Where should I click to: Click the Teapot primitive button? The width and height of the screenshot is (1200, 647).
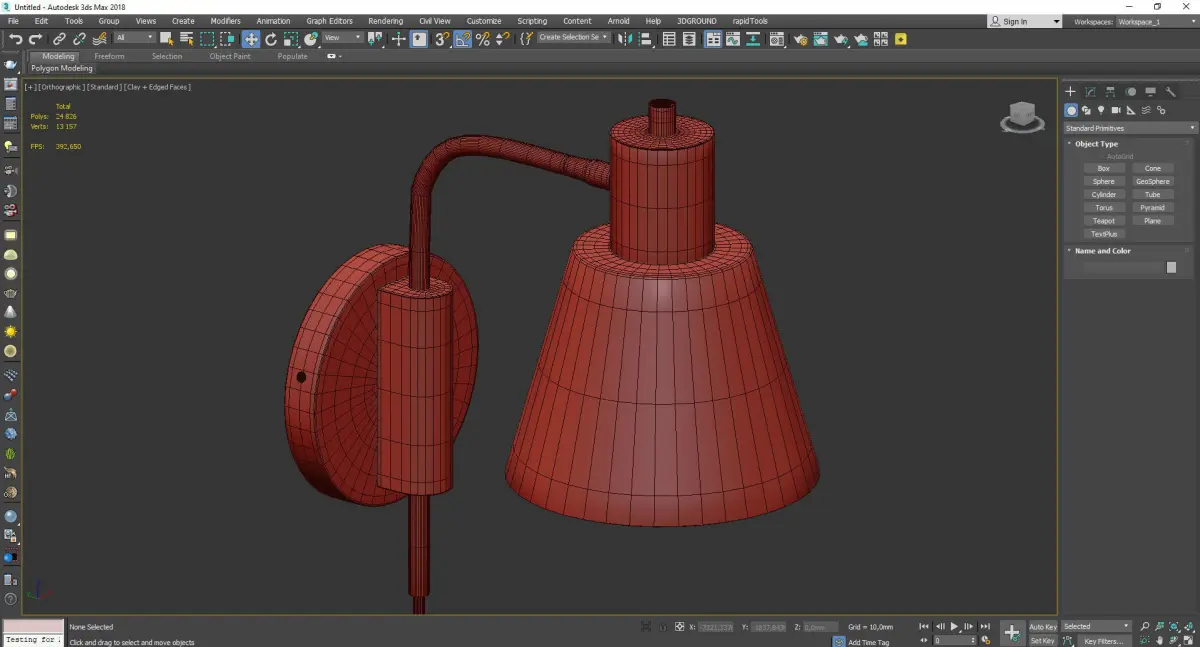(1103, 221)
